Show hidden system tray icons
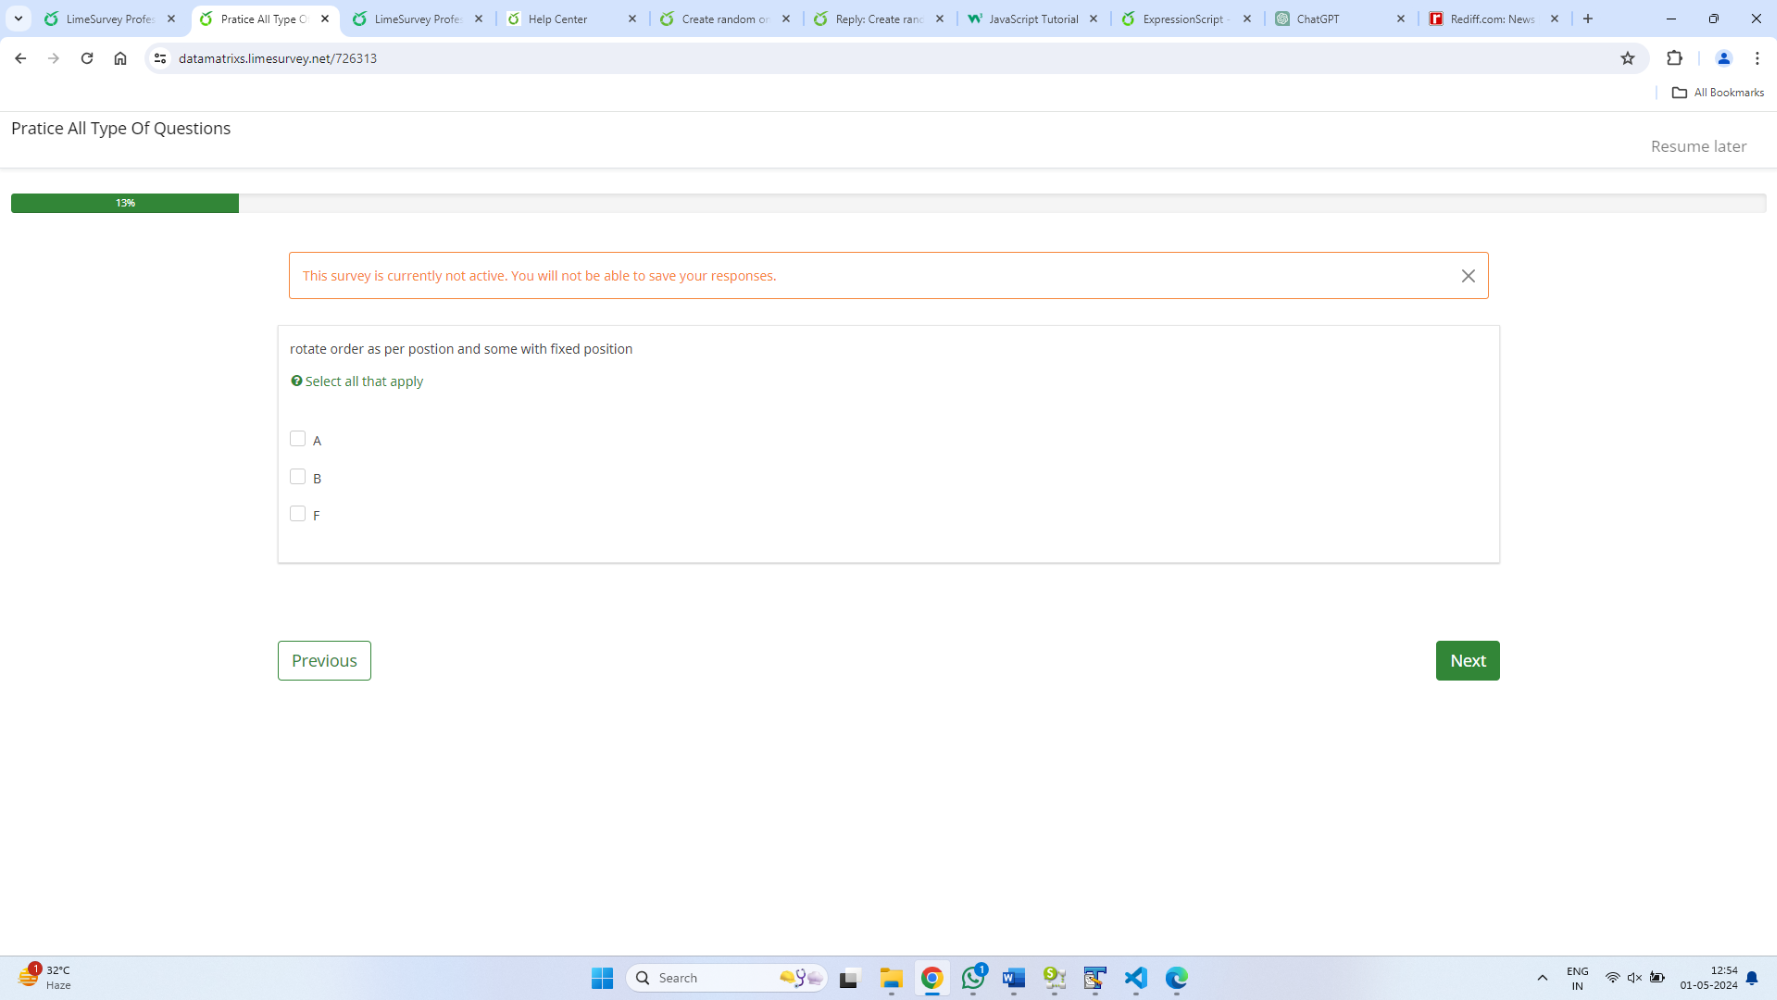This screenshot has width=1777, height=1000. (1542, 978)
